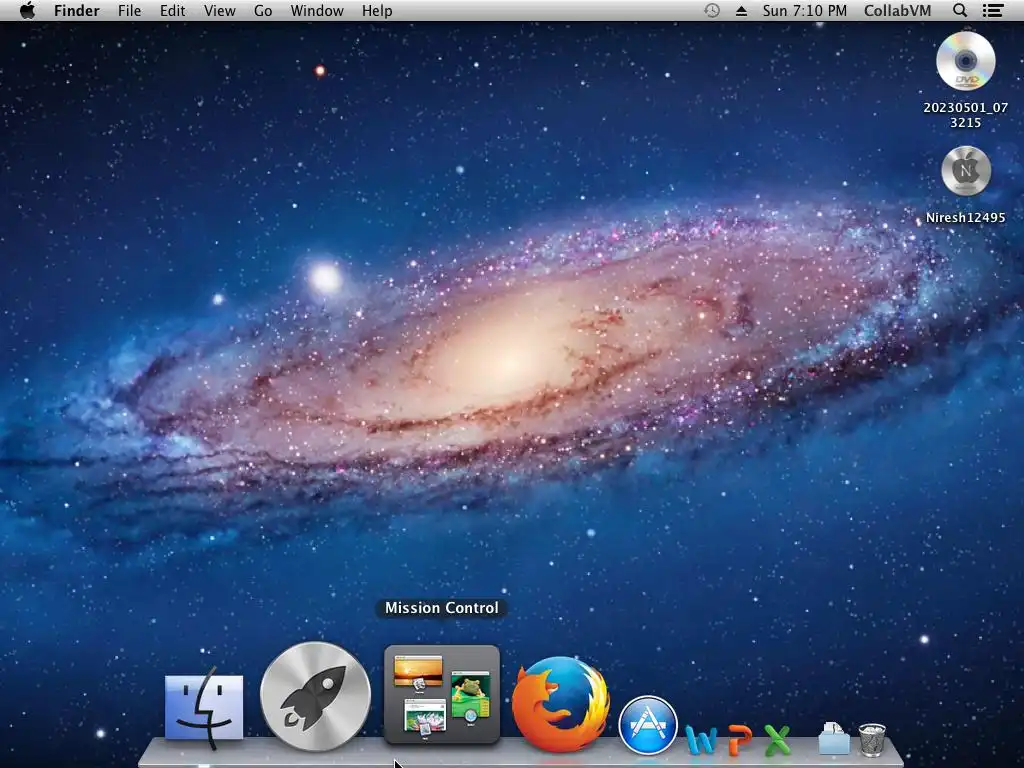Click the Time Machine menu bar icon
The height and width of the screenshot is (768, 1024).
[x=712, y=10]
